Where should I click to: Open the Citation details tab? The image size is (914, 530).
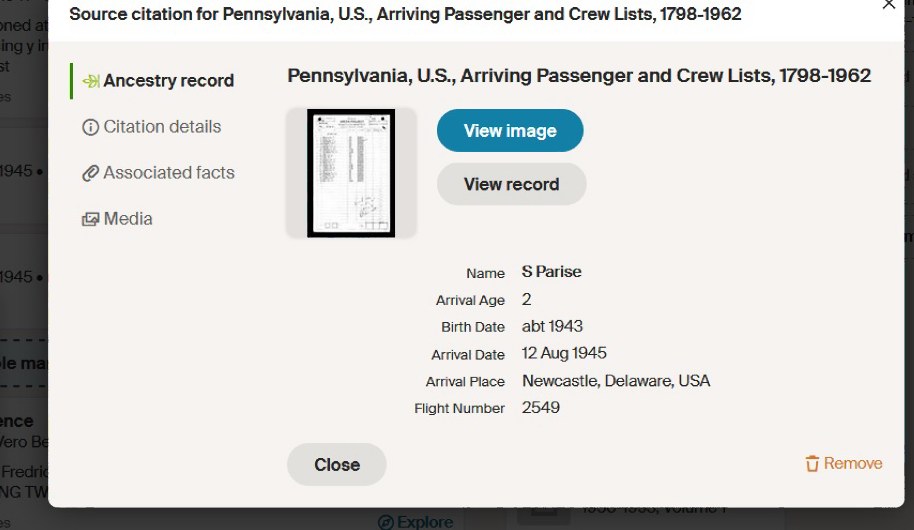pos(162,127)
